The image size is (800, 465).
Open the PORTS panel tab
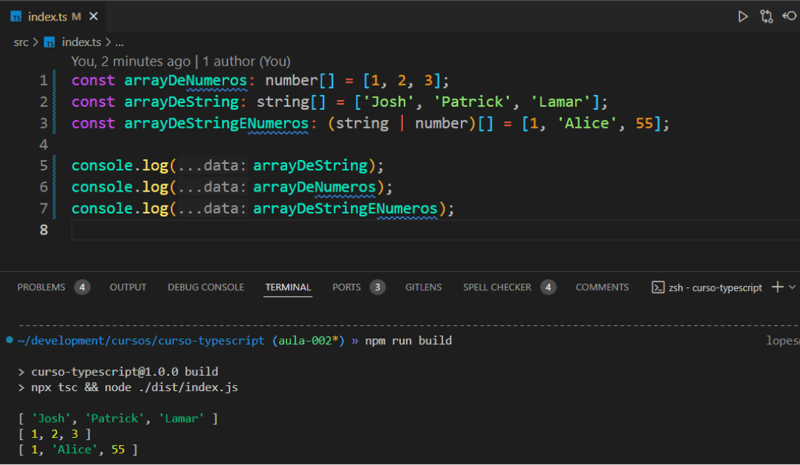point(346,287)
